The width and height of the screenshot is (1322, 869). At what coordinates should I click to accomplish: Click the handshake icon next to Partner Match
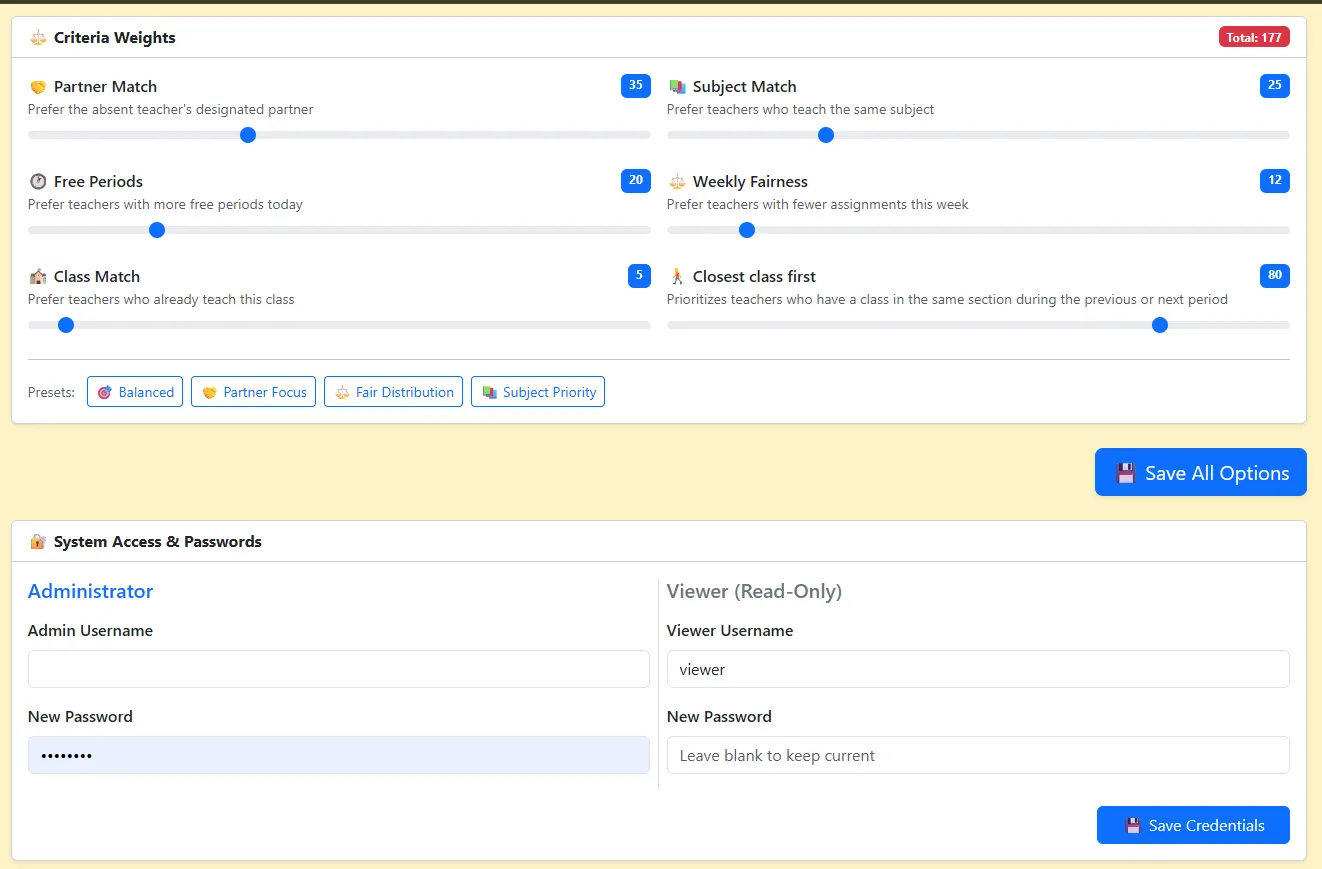[x=38, y=87]
